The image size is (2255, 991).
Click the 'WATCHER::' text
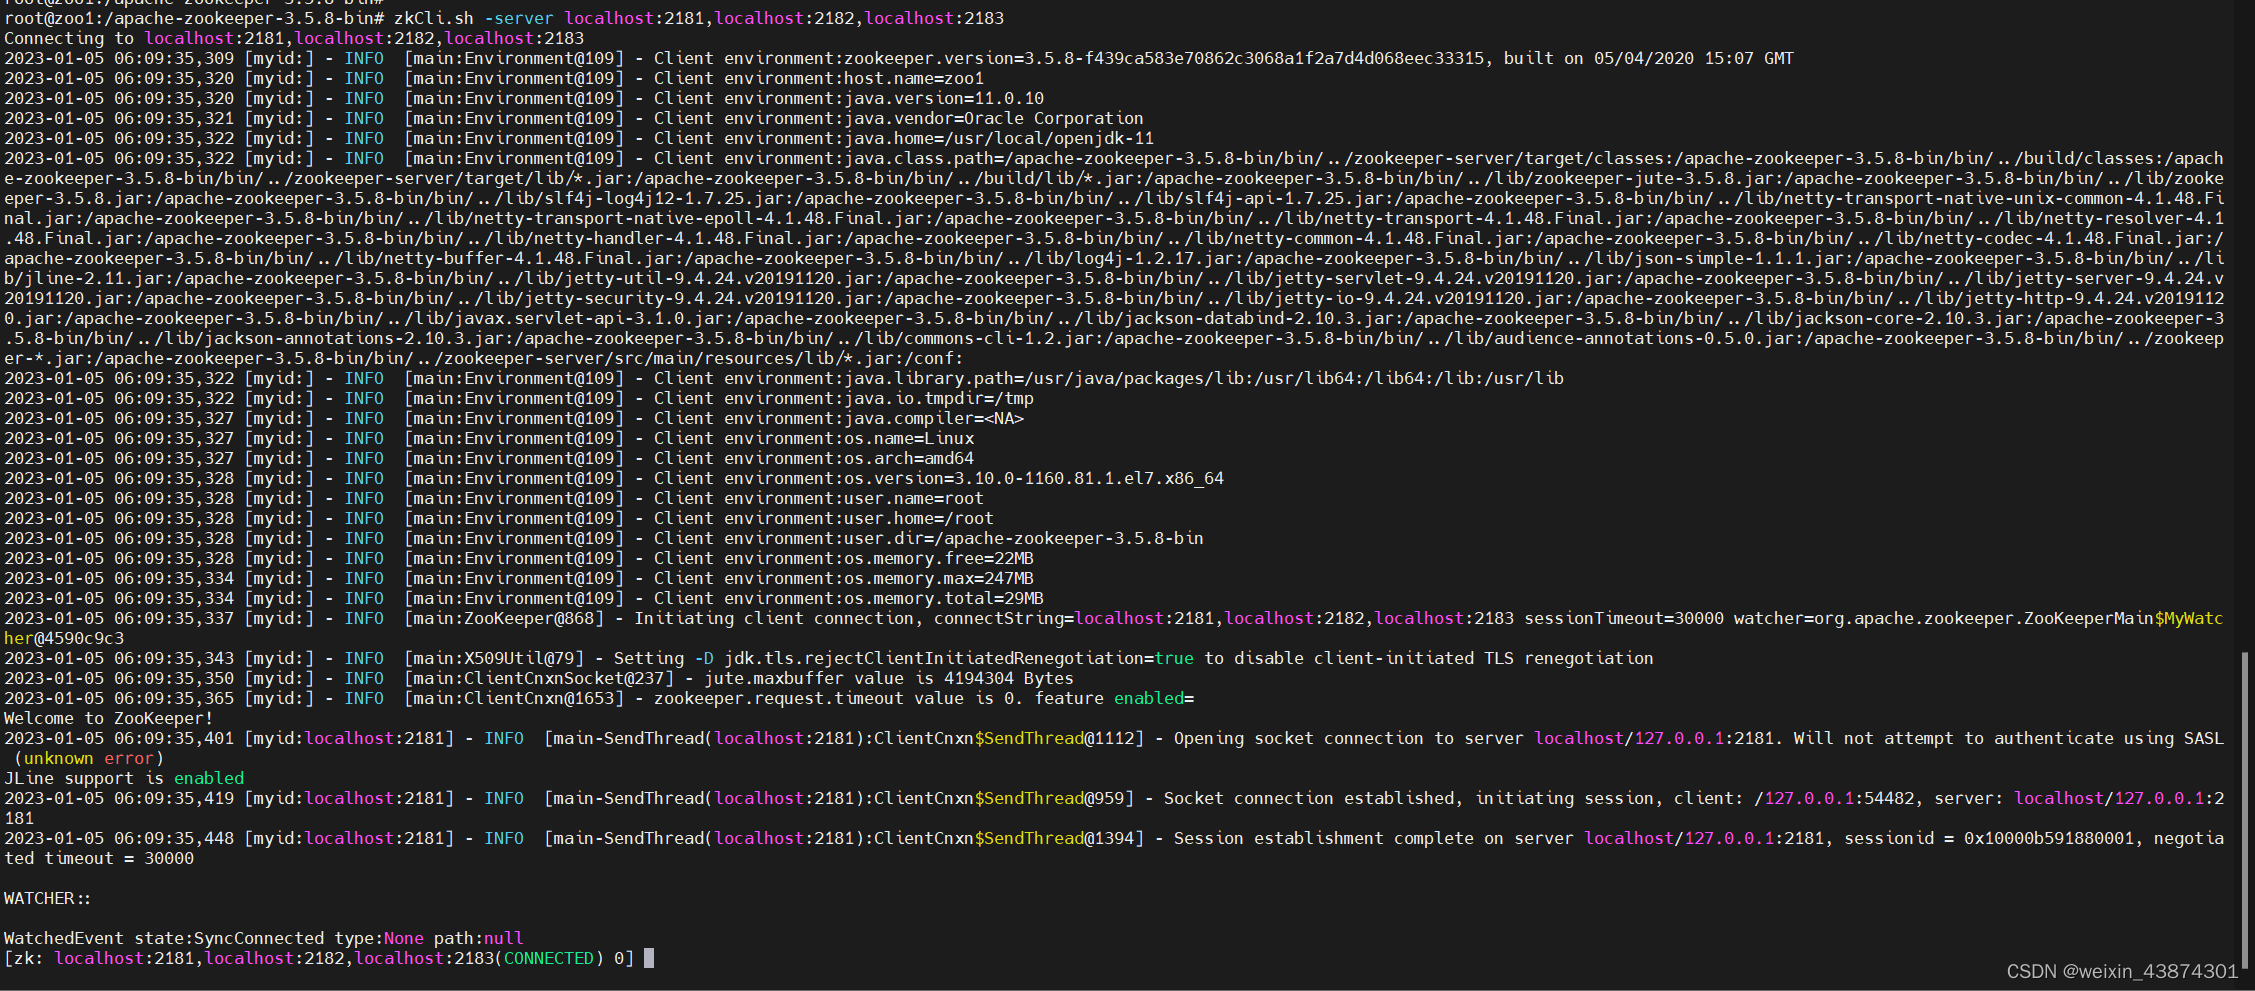[x=47, y=898]
